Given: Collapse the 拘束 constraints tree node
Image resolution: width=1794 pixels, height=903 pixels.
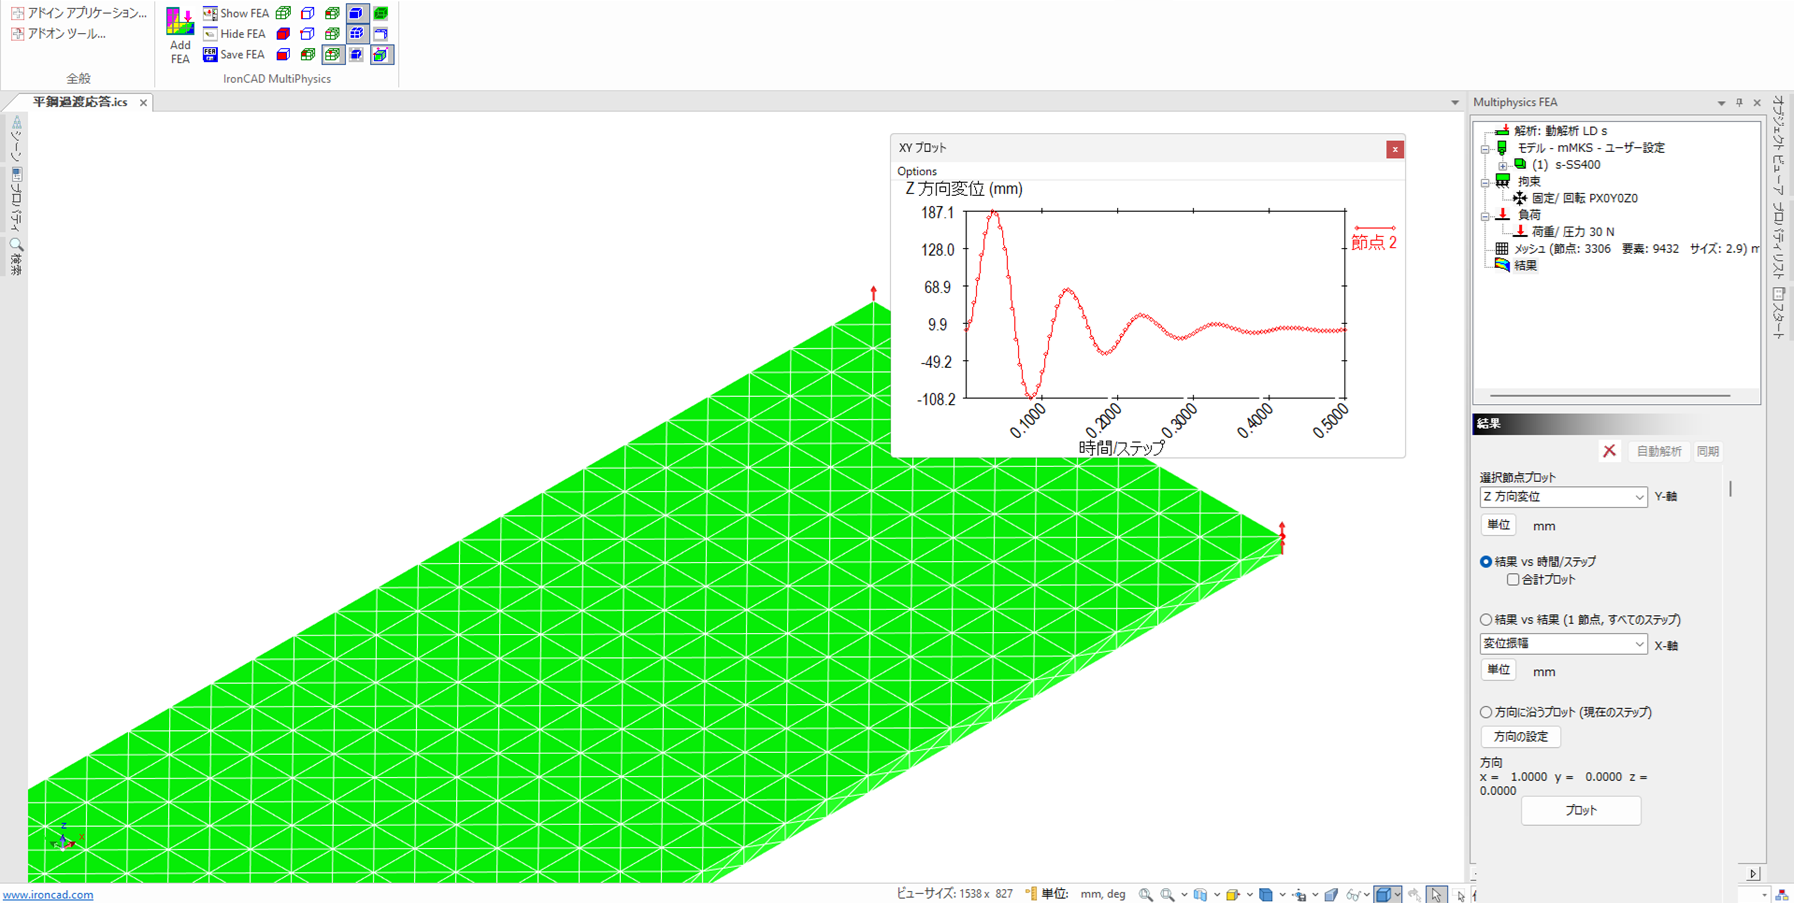Looking at the screenshot, I should tap(1485, 182).
